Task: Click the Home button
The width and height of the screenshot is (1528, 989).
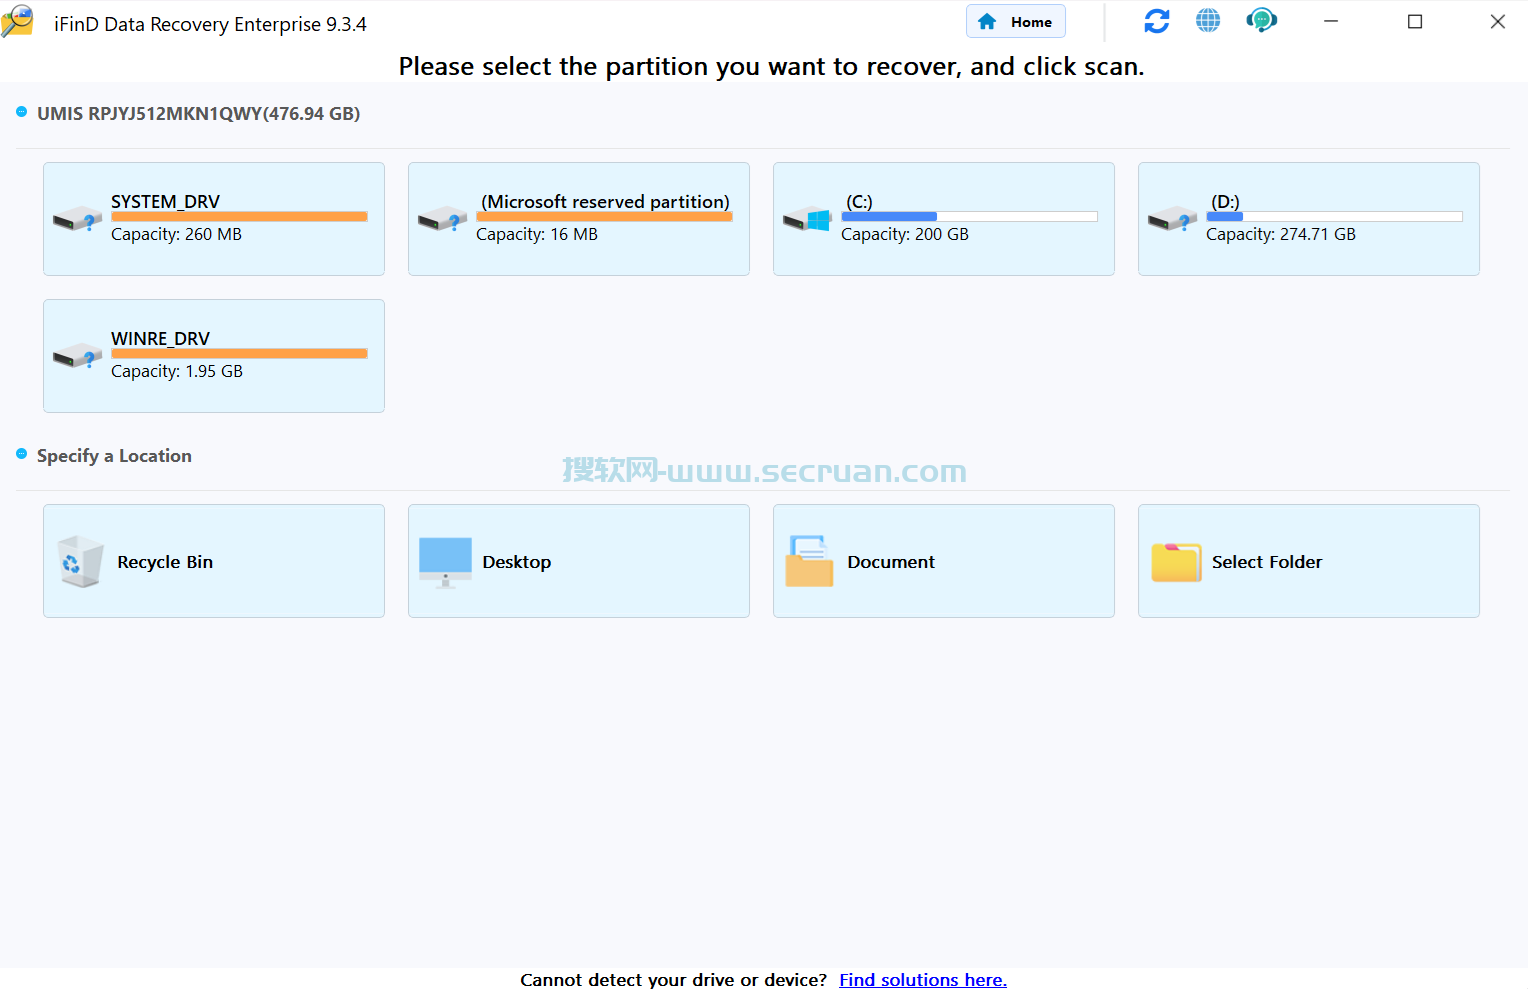Action: pos(1015,22)
